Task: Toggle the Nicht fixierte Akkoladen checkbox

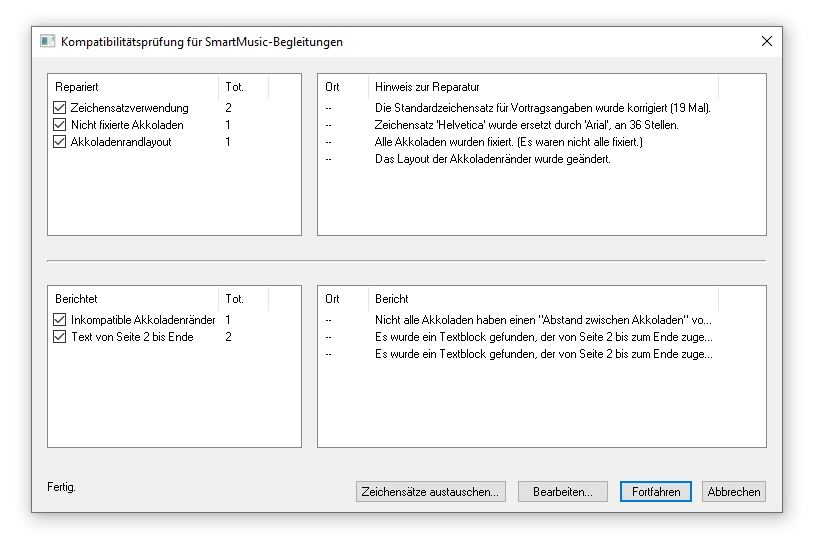Action: click(60, 125)
